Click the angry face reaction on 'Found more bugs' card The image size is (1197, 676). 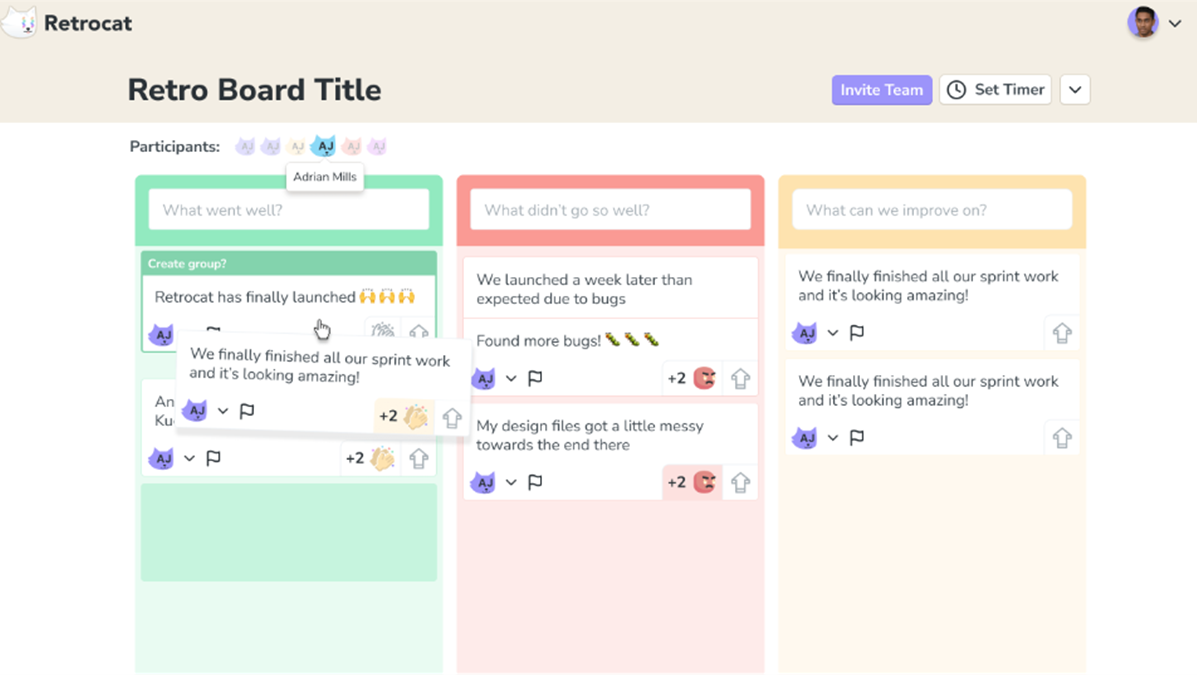point(705,378)
